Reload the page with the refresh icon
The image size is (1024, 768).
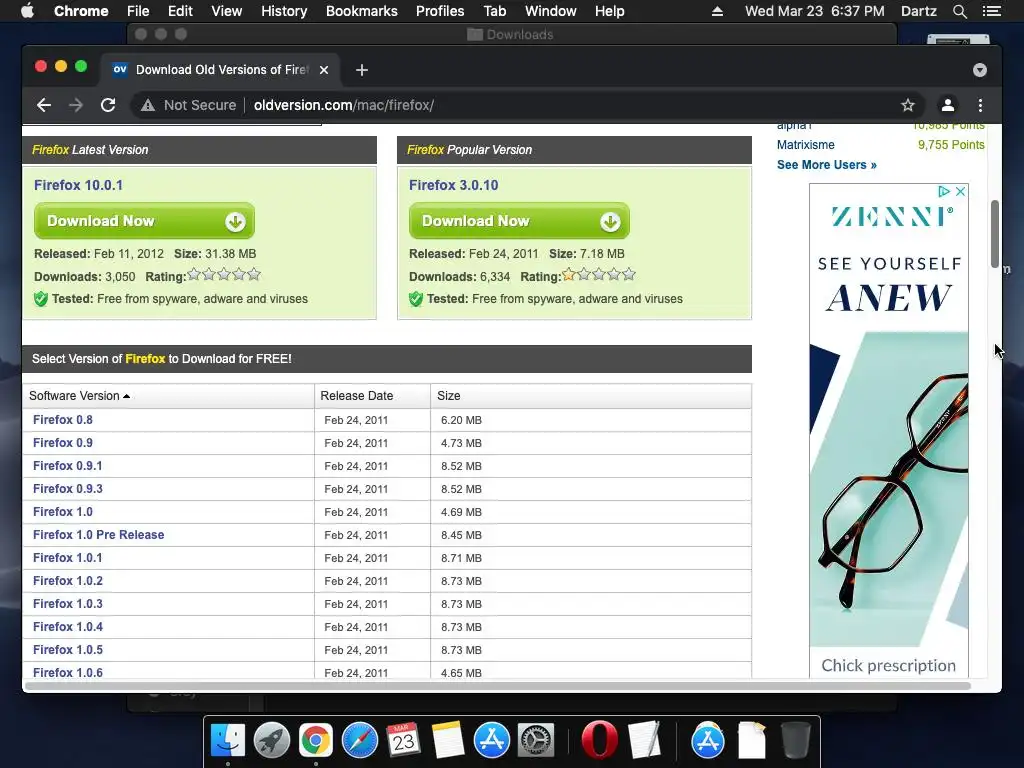pos(108,105)
